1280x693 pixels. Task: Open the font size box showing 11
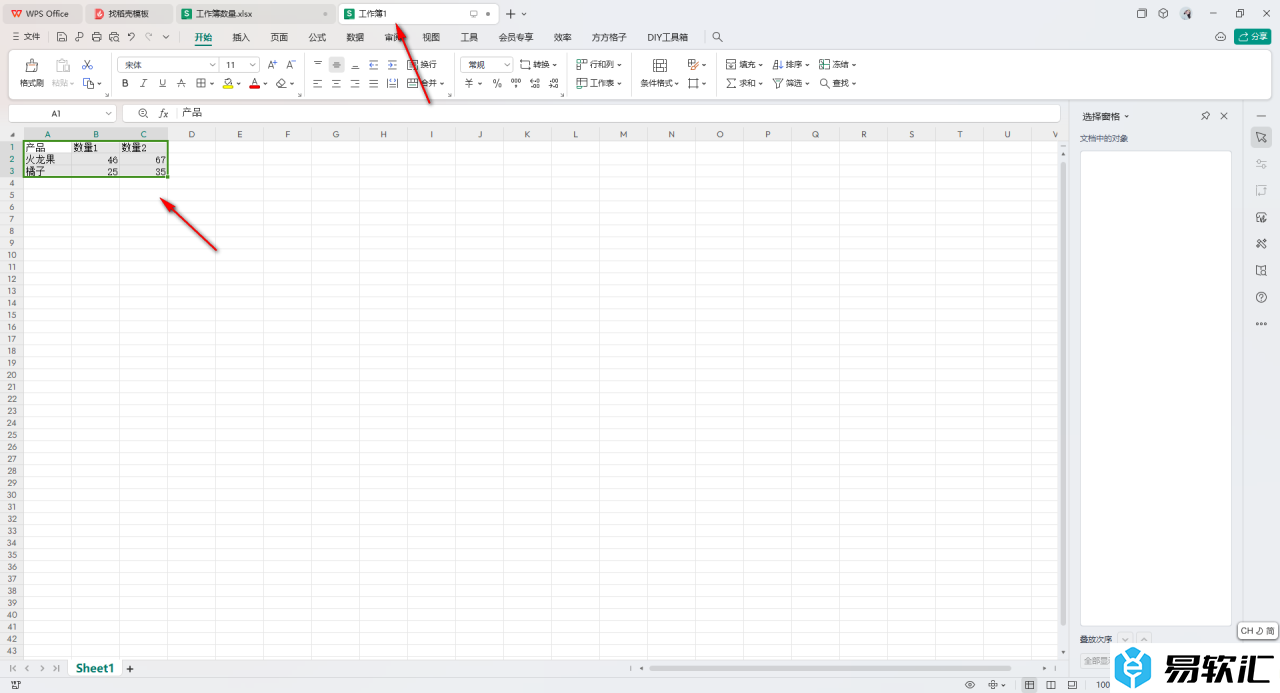241,64
